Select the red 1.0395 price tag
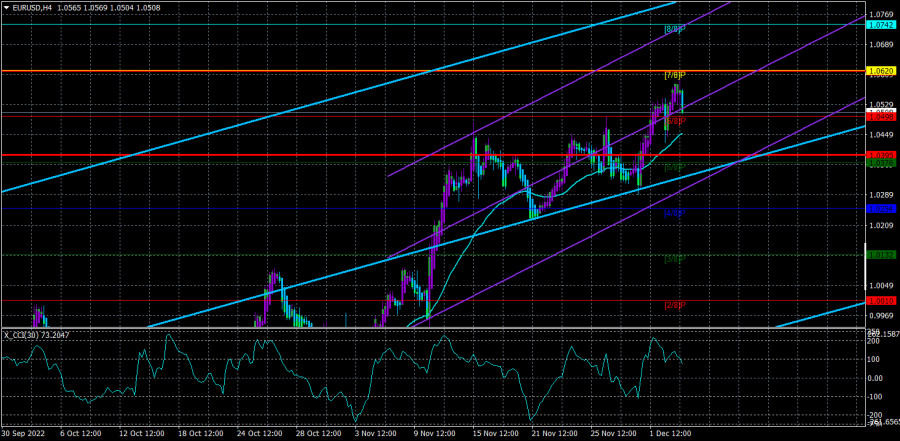This screenshot has height=441, width=900. click(881, 155)
